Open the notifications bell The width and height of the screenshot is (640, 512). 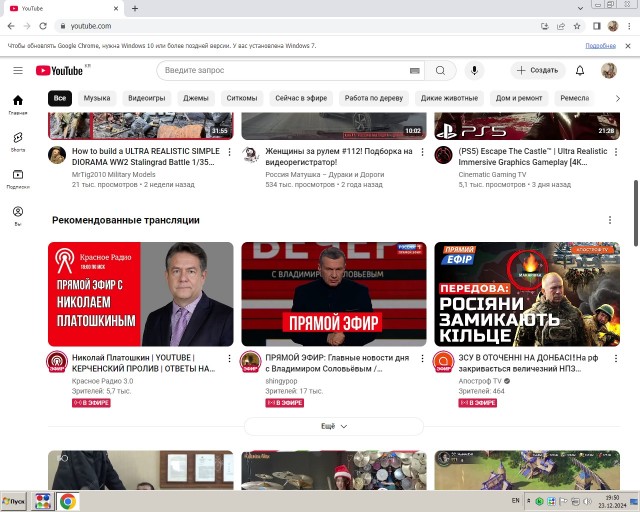pyautogui.click(x=580, y=70)
